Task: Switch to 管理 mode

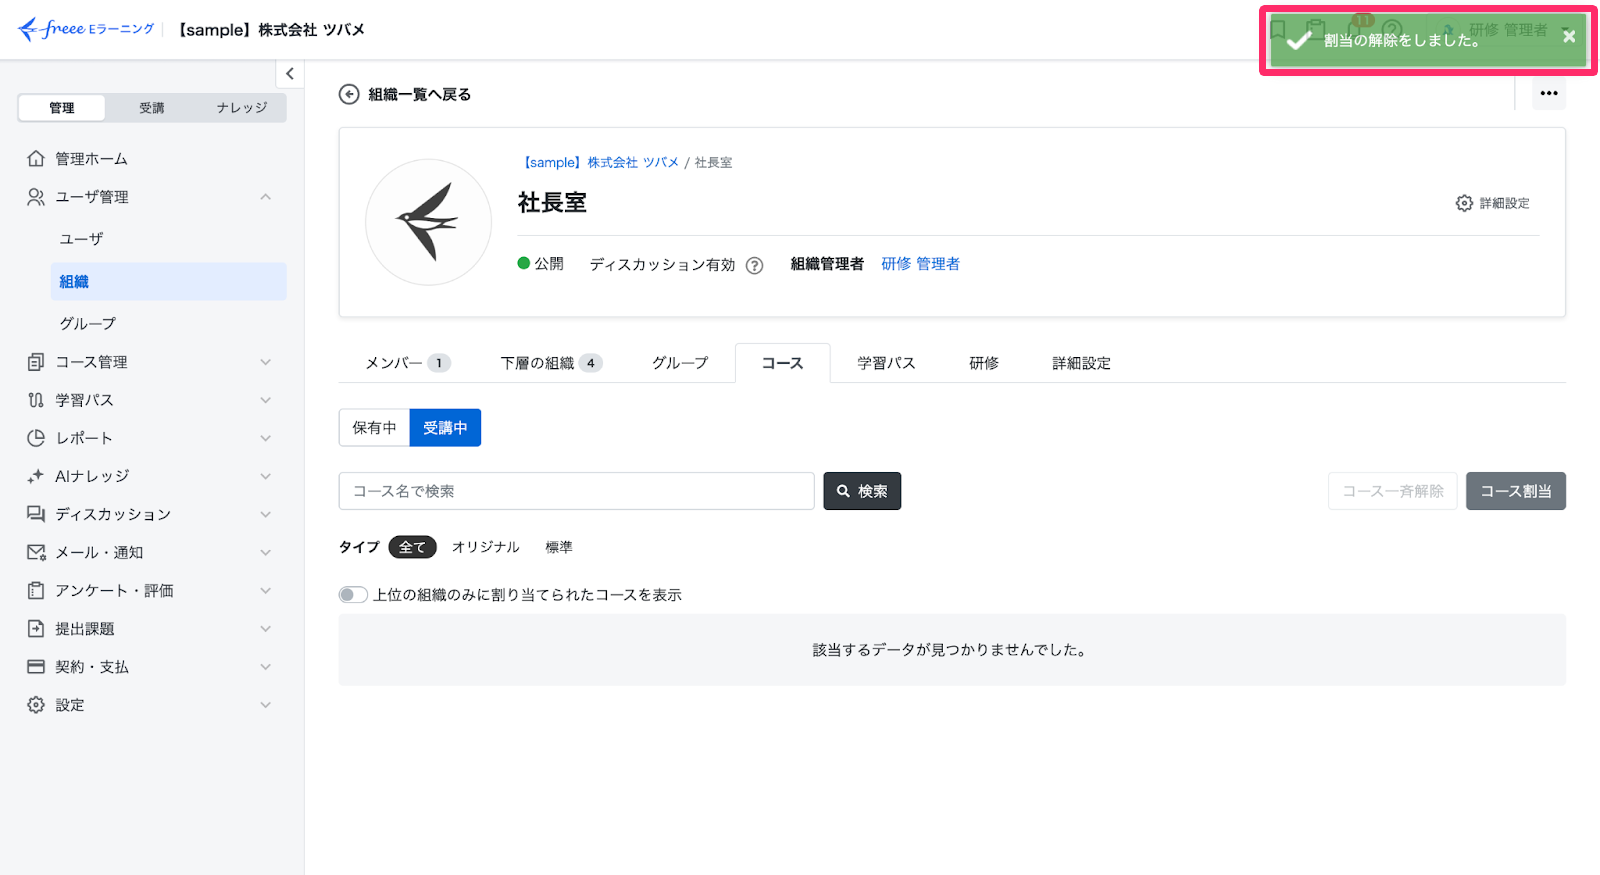Action: point(62,108)
